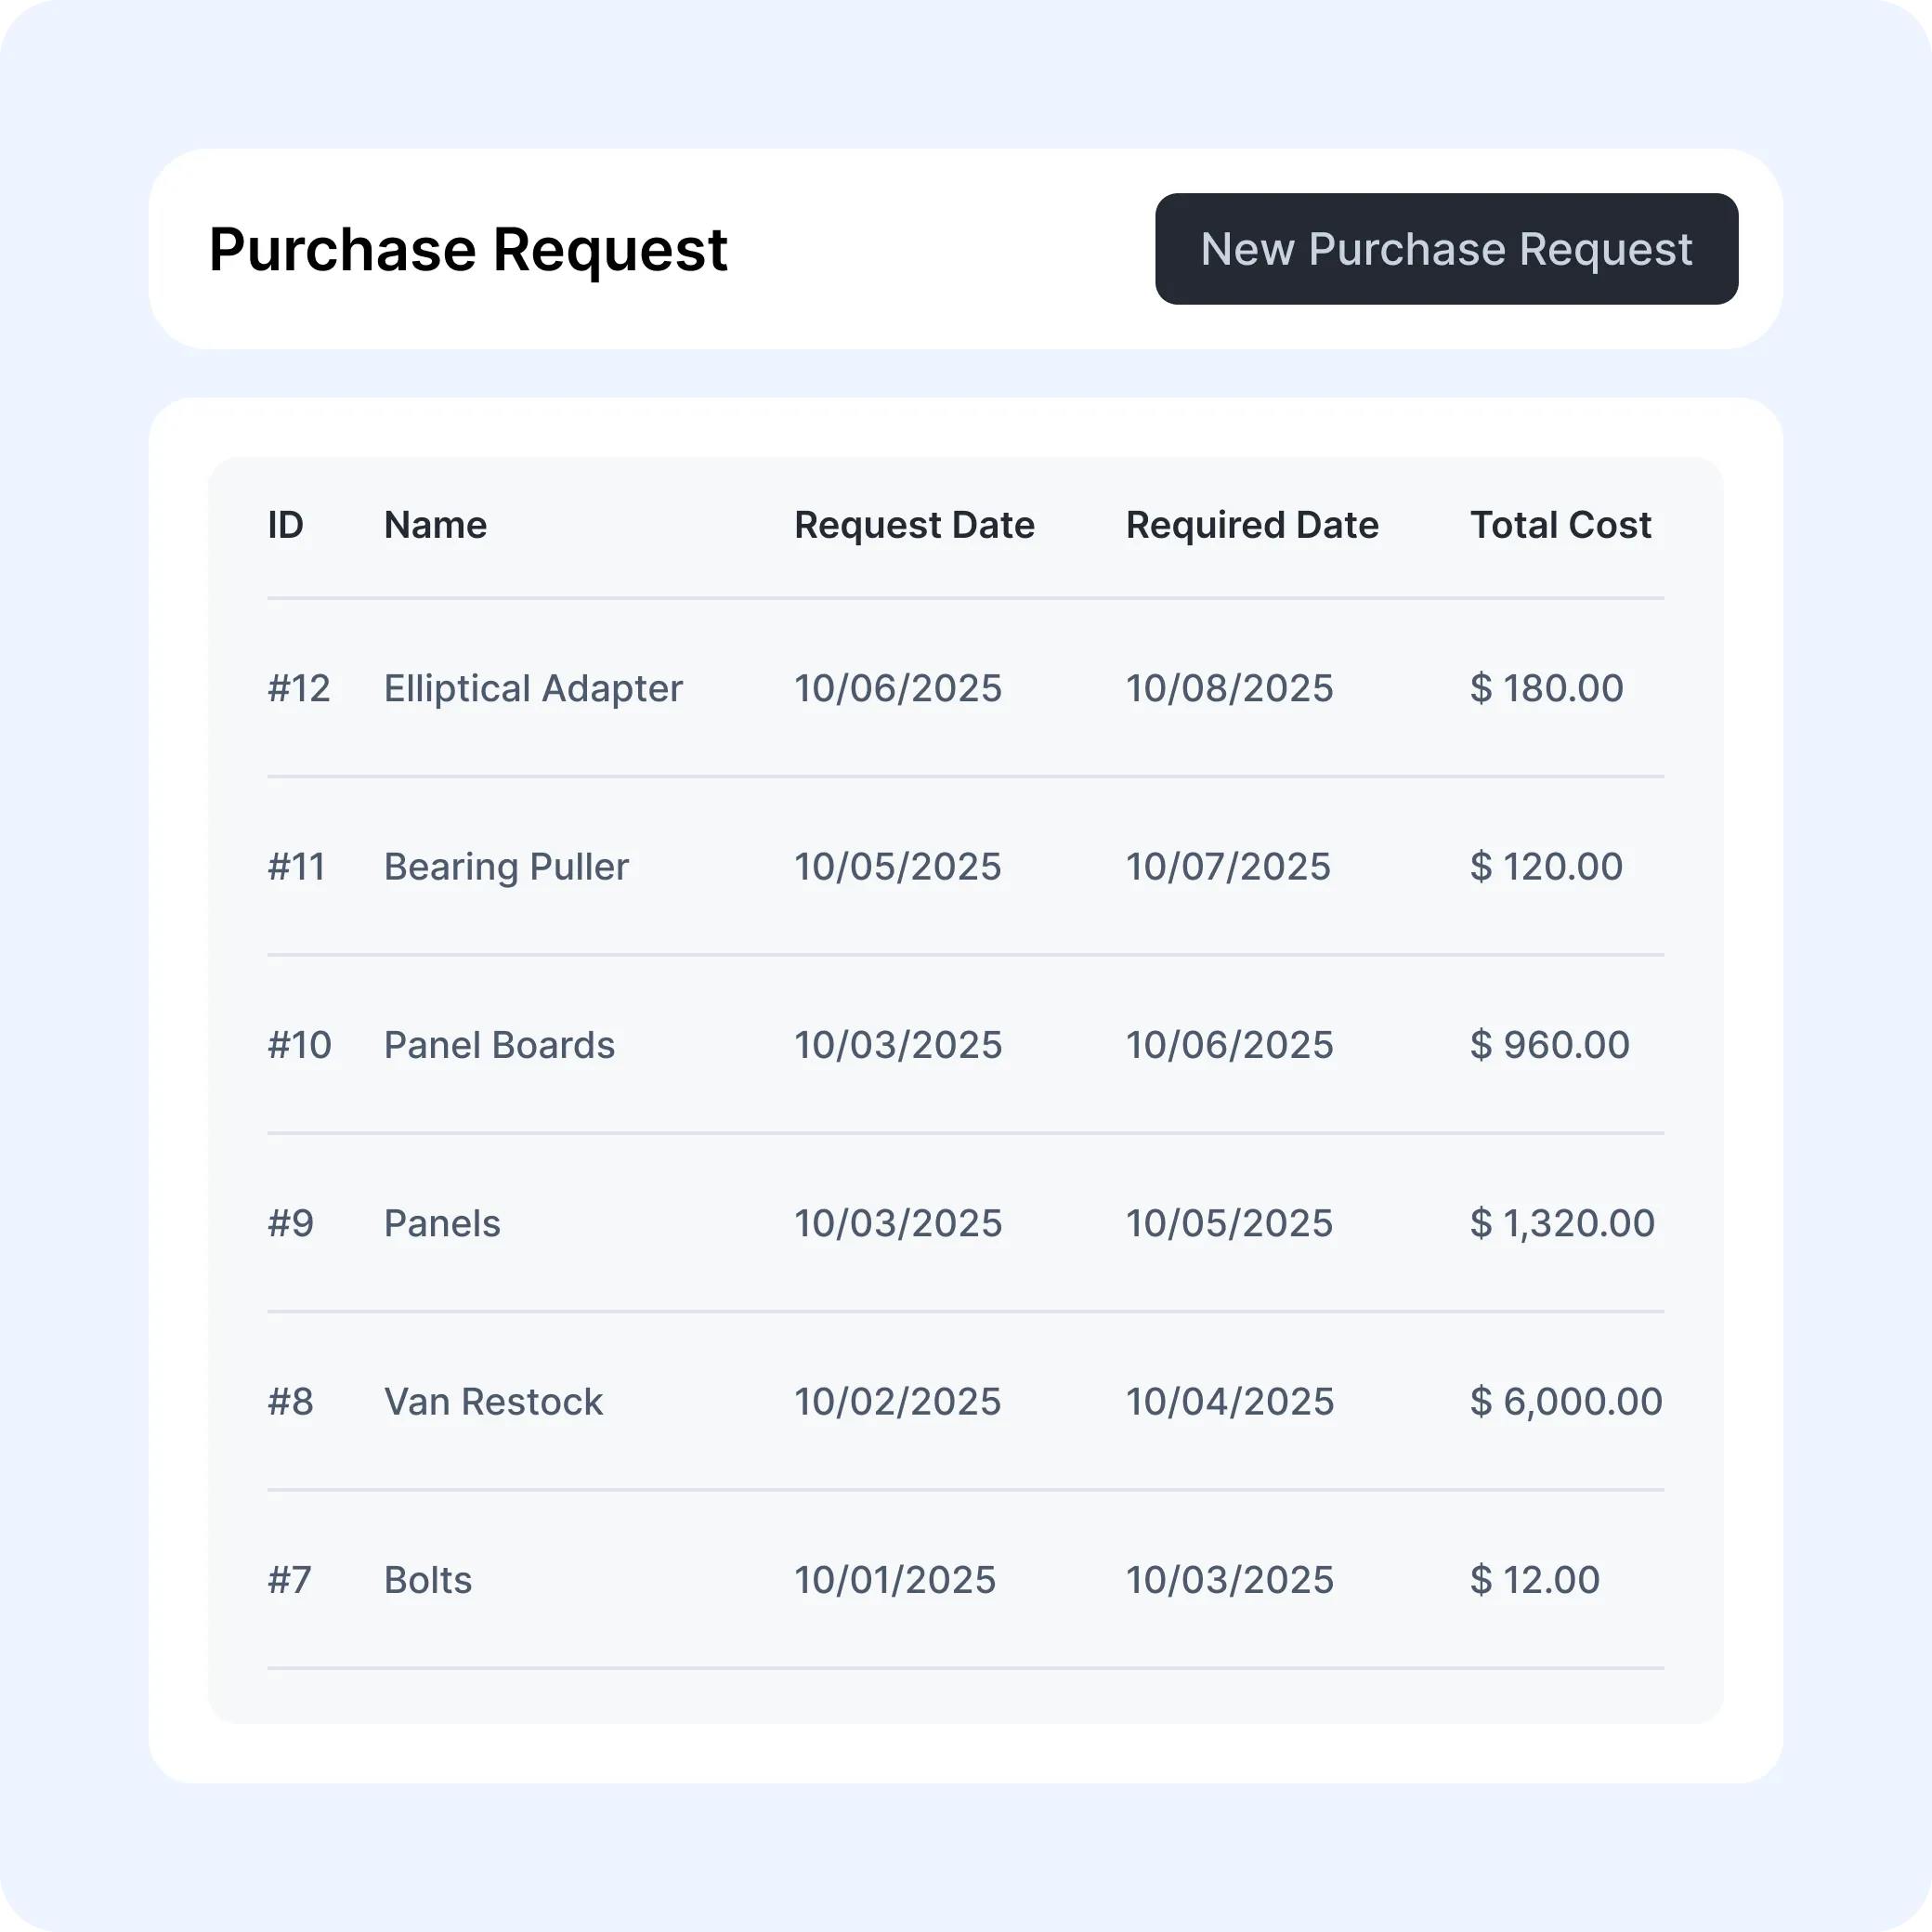This screenshot has height=1932, width=1932.
Task: Select row ID #9
Action: 290,1222
